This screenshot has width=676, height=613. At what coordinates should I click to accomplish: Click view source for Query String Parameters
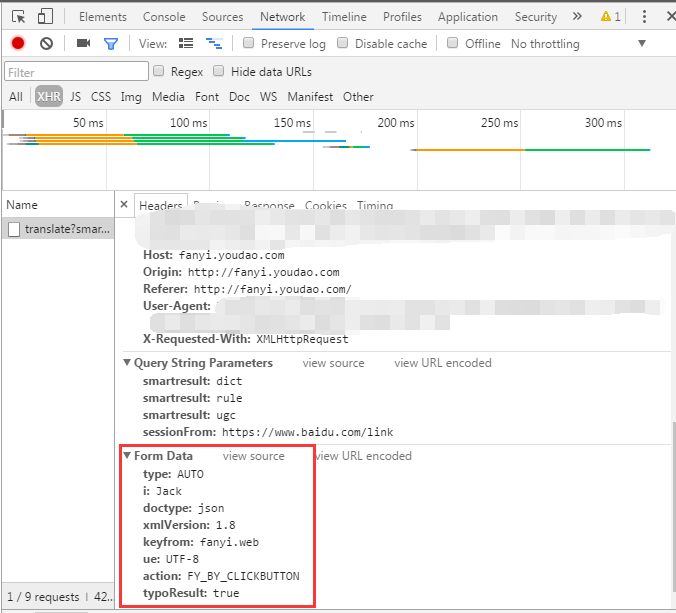pyautogui.click(x=333, y=363)
